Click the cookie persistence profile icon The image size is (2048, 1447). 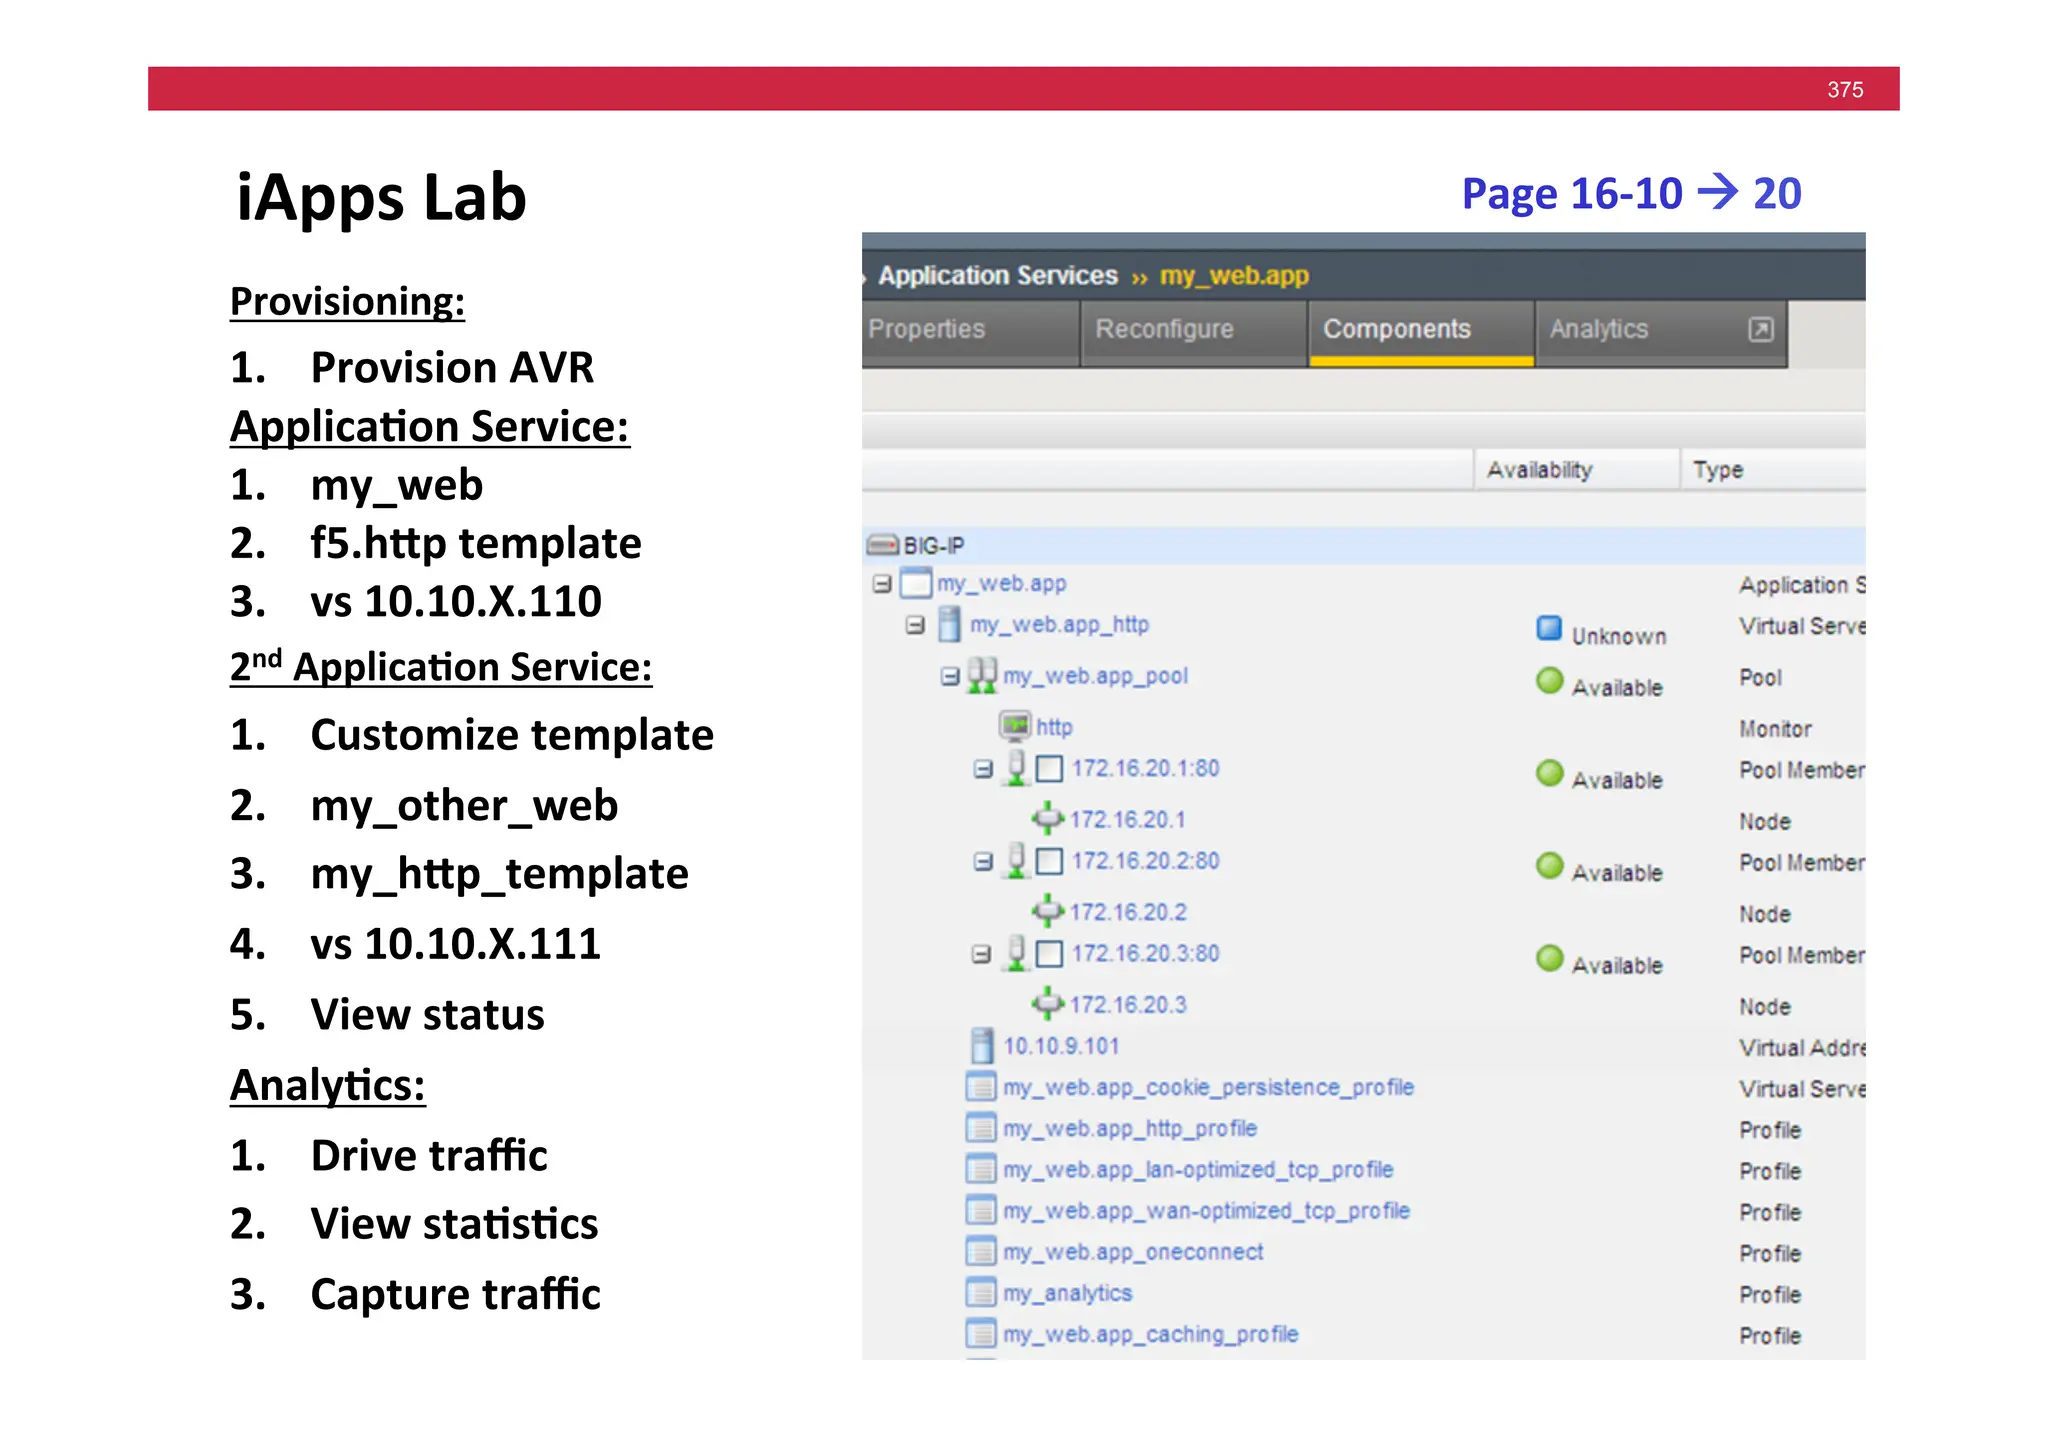tap(982, 1087)
